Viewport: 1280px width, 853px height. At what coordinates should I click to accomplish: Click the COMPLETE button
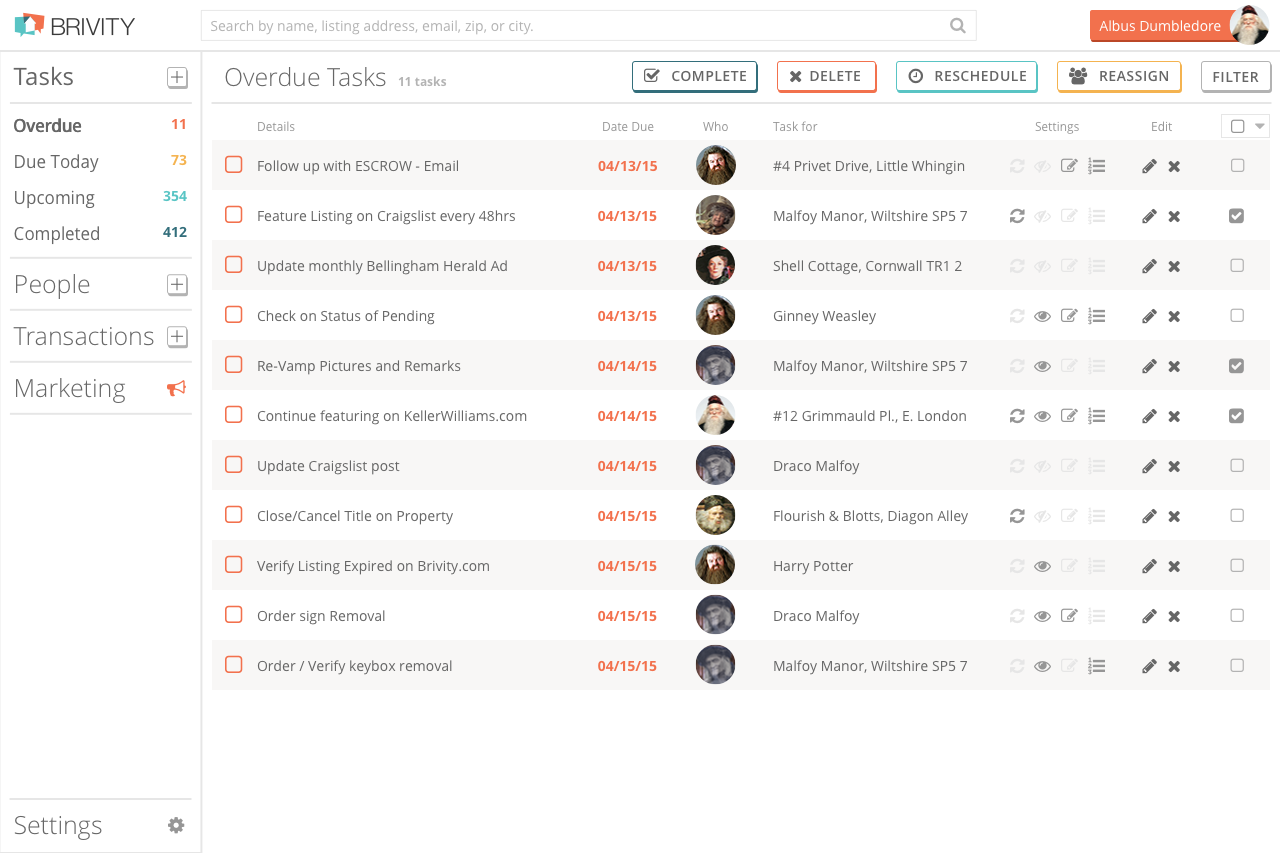pos(695,77)
